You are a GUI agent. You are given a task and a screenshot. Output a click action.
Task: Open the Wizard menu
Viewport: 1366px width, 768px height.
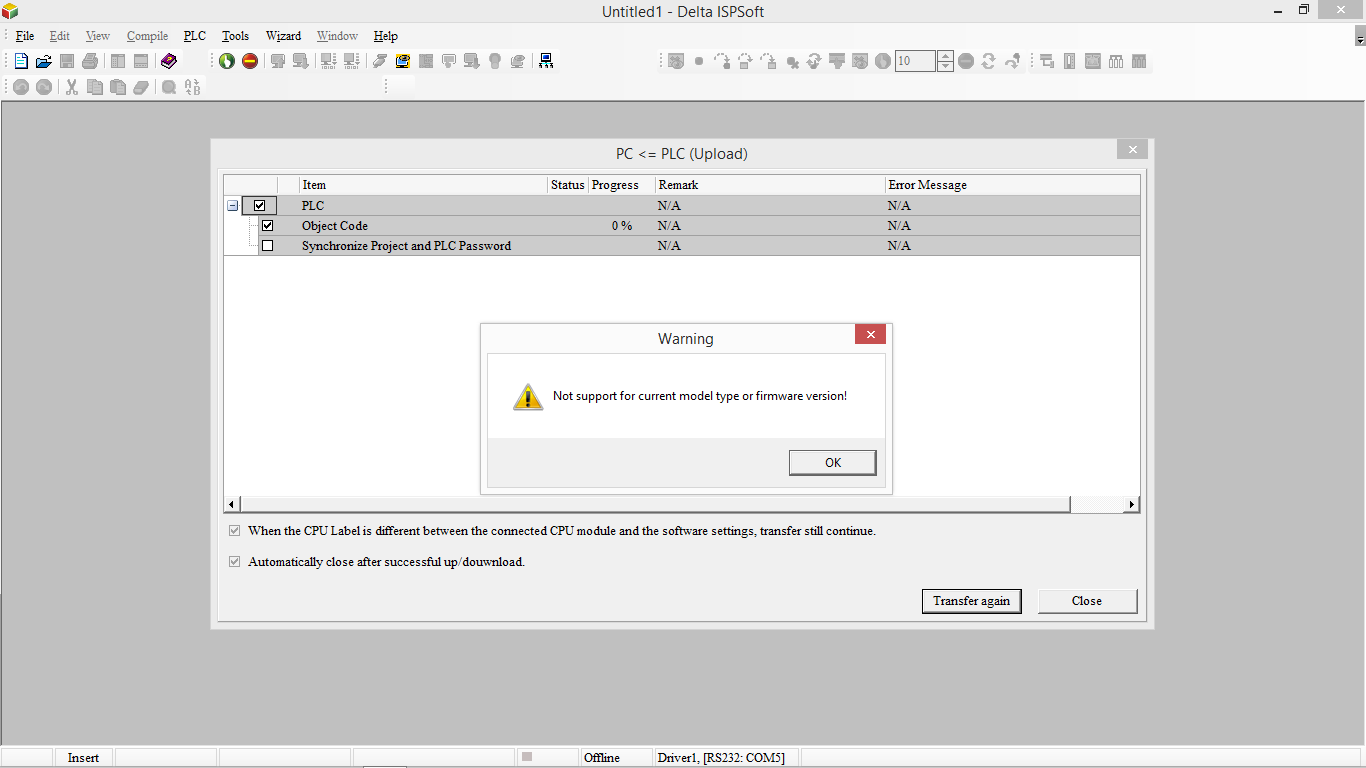(x=283, y=36)
